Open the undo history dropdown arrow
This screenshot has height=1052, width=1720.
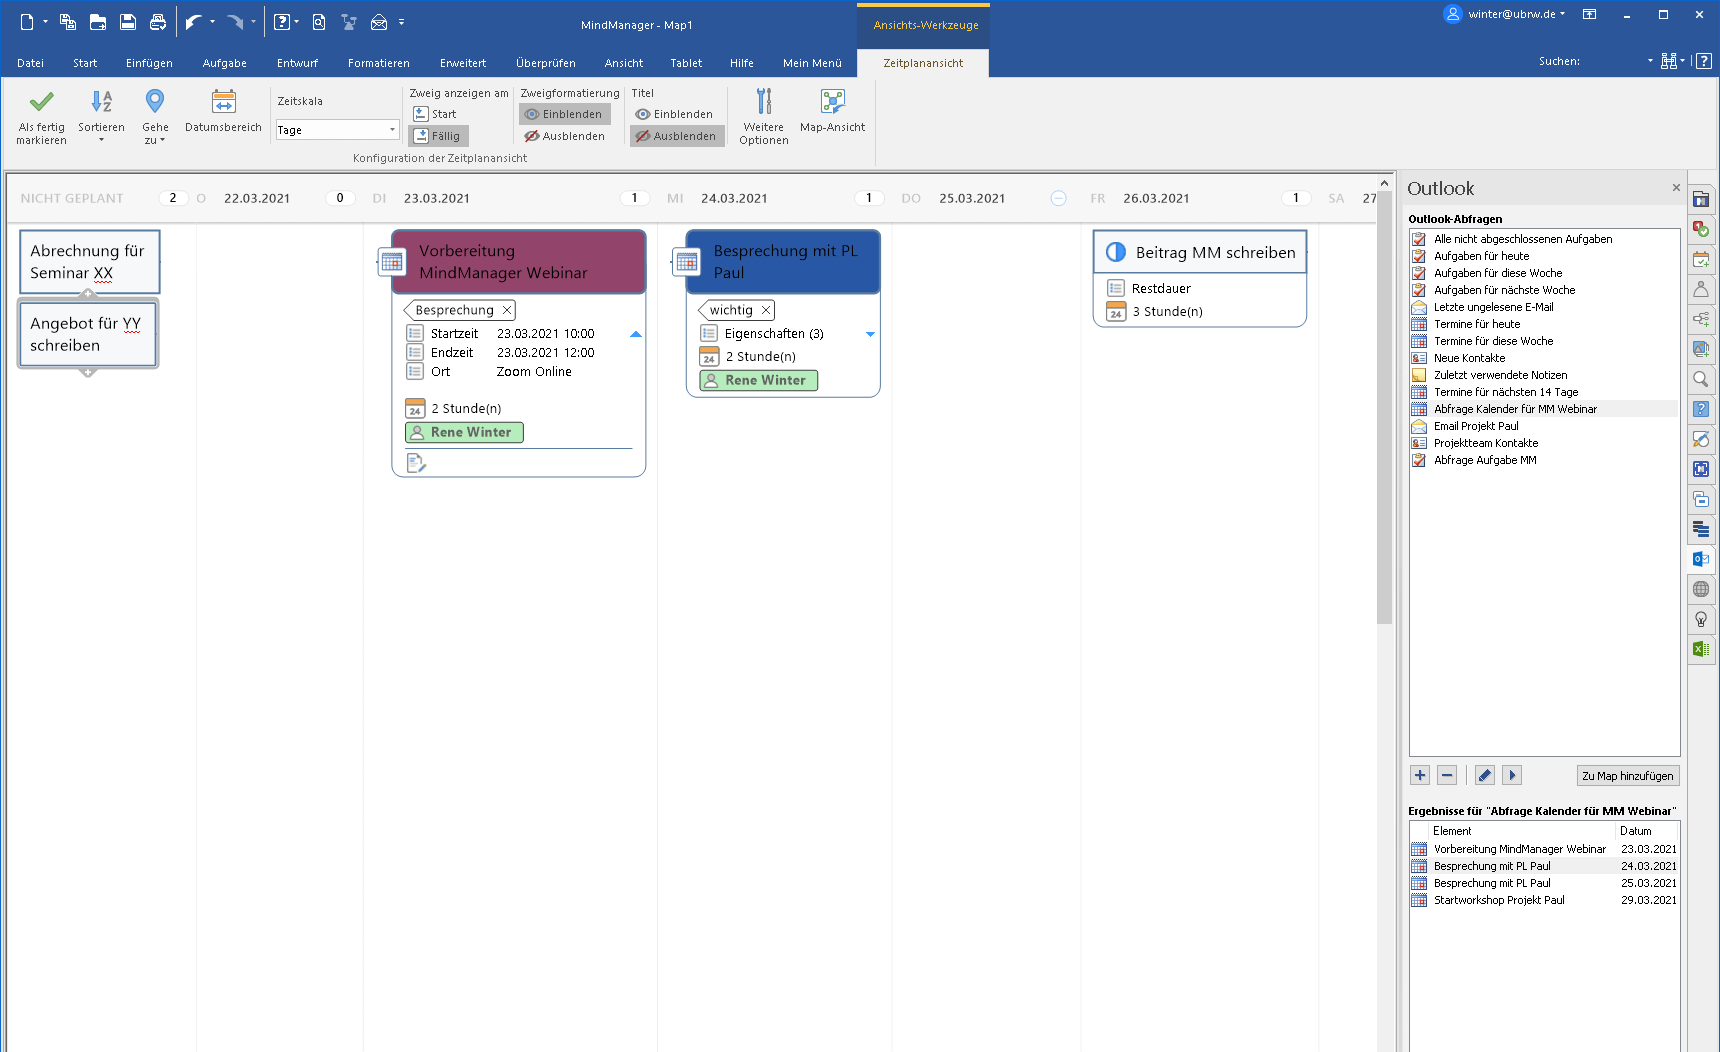click(x=212, y=22)
